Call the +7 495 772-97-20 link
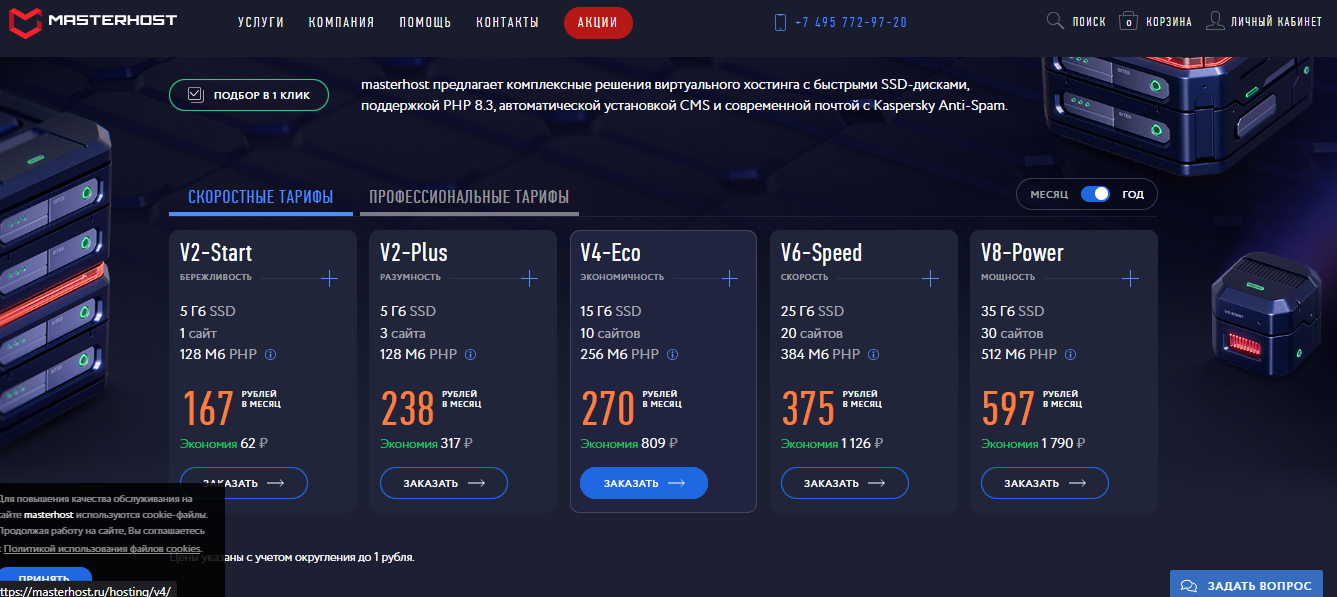The width and height of the screenshot is (1337, 597). click(851, 22)
